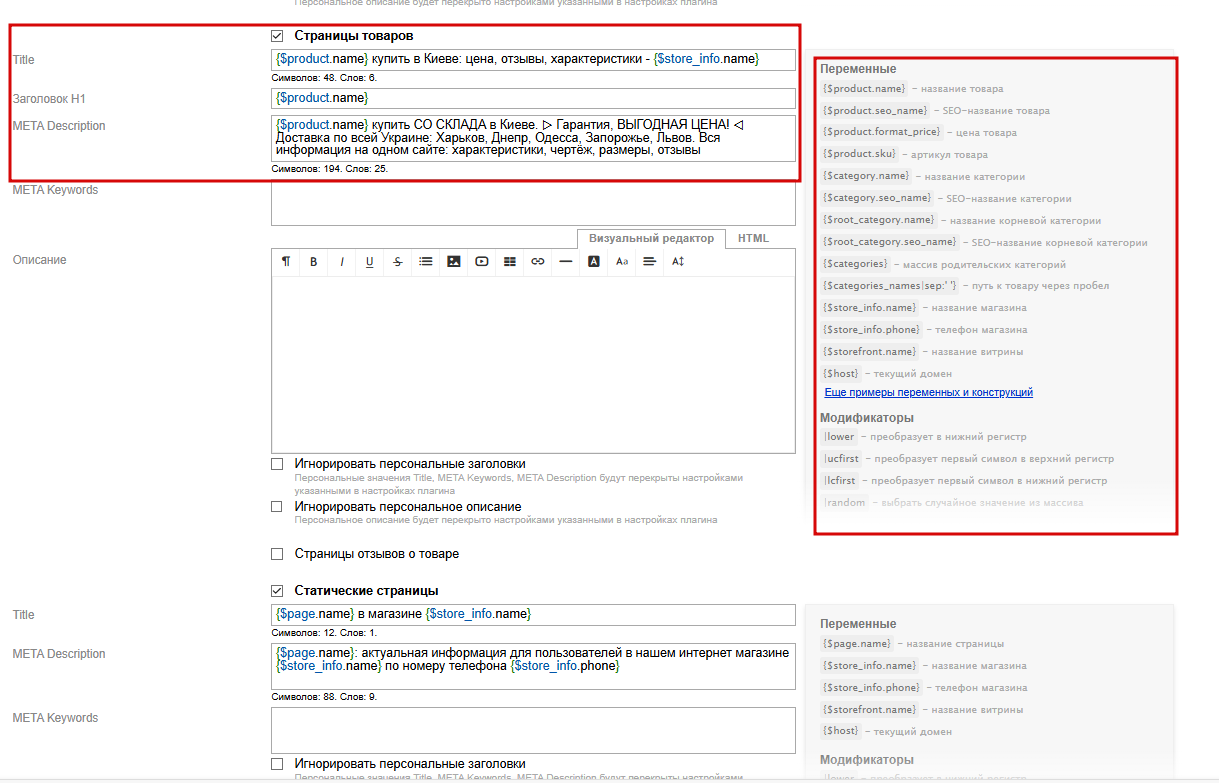The width and height of the screenshot is (1219, 783).
Task: Open the font color tool in the editor
Action: coord(594,261)
